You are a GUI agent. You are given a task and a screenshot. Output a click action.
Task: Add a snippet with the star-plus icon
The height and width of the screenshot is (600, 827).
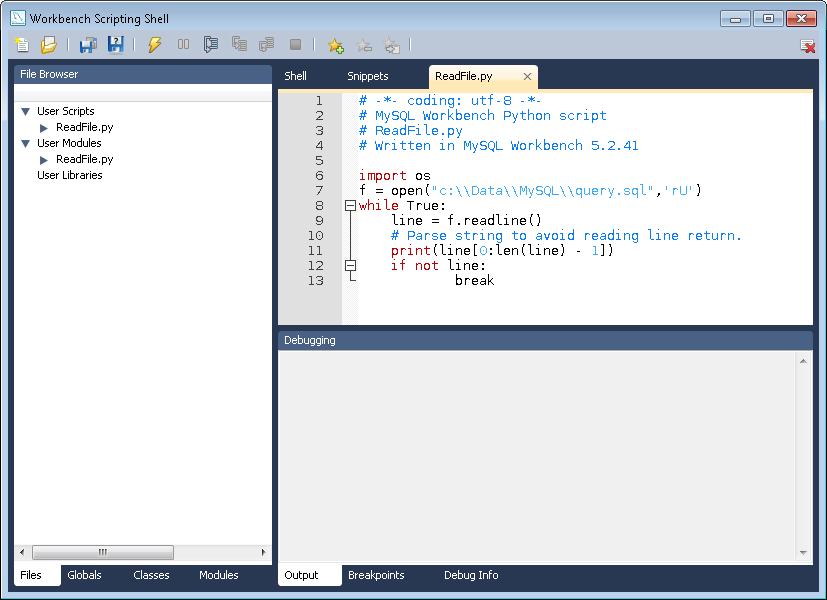click(x=336, y=45)
